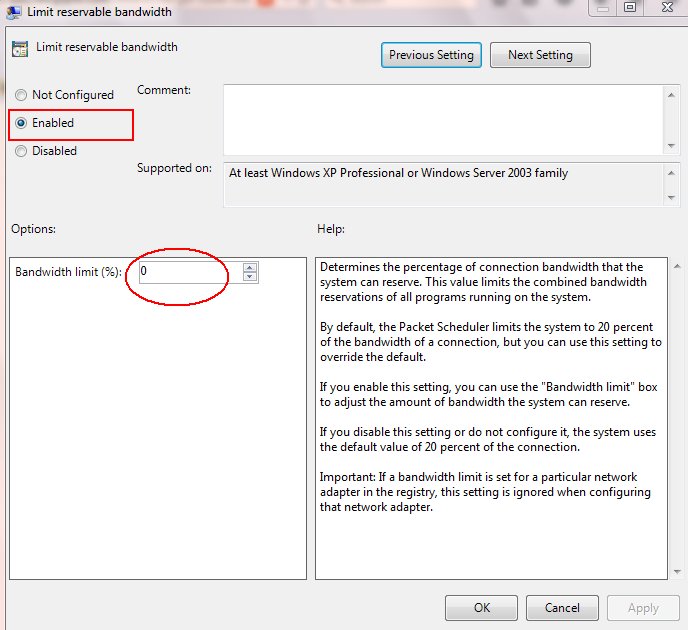Screen dimensions: 688x630
Task: Cancel the dialog
Action: tap(562, 608)
